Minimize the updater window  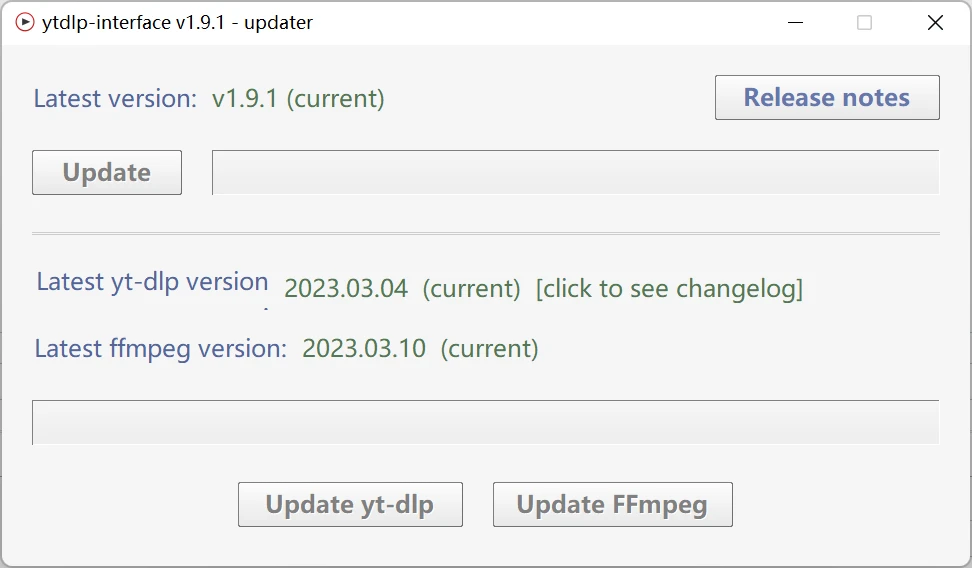coord(795,22)
